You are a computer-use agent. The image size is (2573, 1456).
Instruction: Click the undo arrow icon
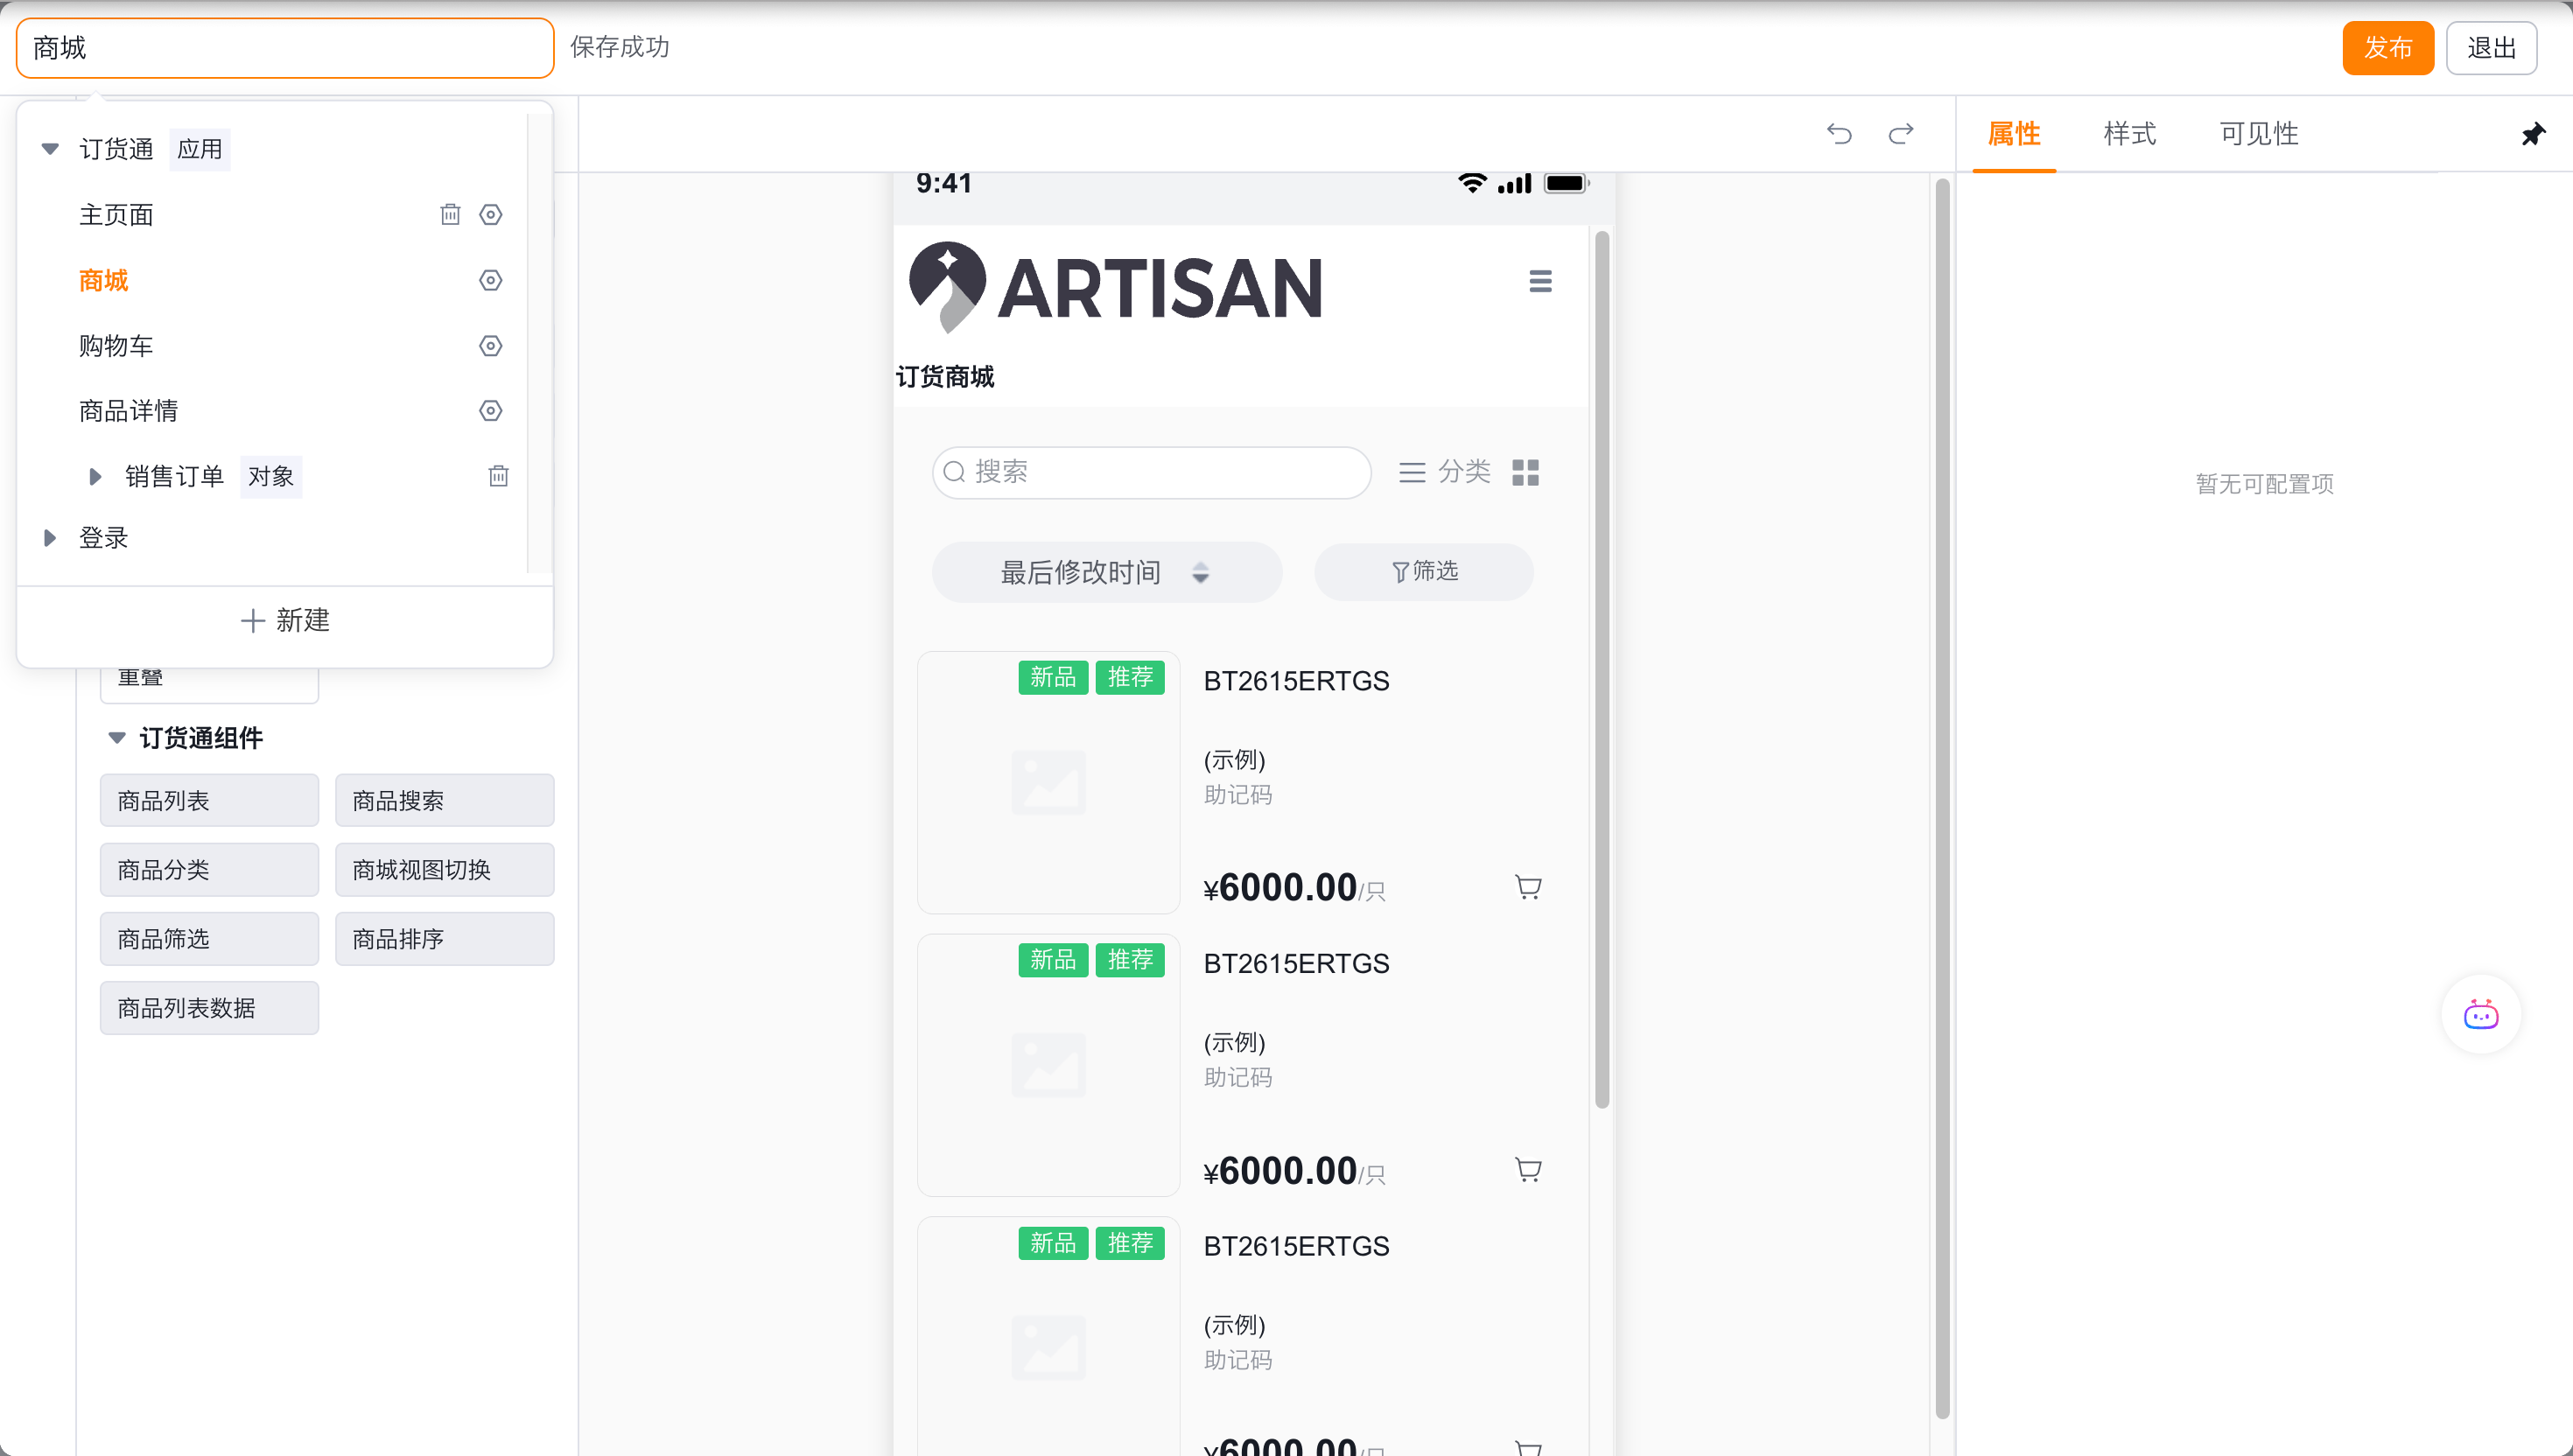pyautogui.click(x=1838, y=133)
